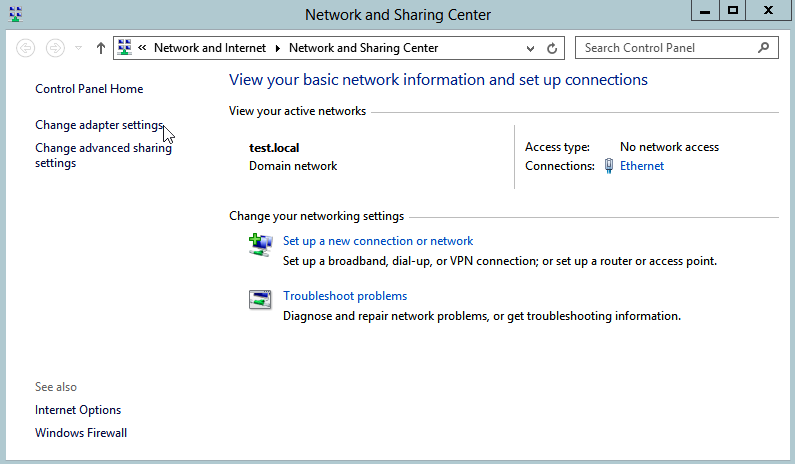Open the Ethernet connection status link
The width and height of the screenshot is (795, 464).
click(x=642, y=166)
